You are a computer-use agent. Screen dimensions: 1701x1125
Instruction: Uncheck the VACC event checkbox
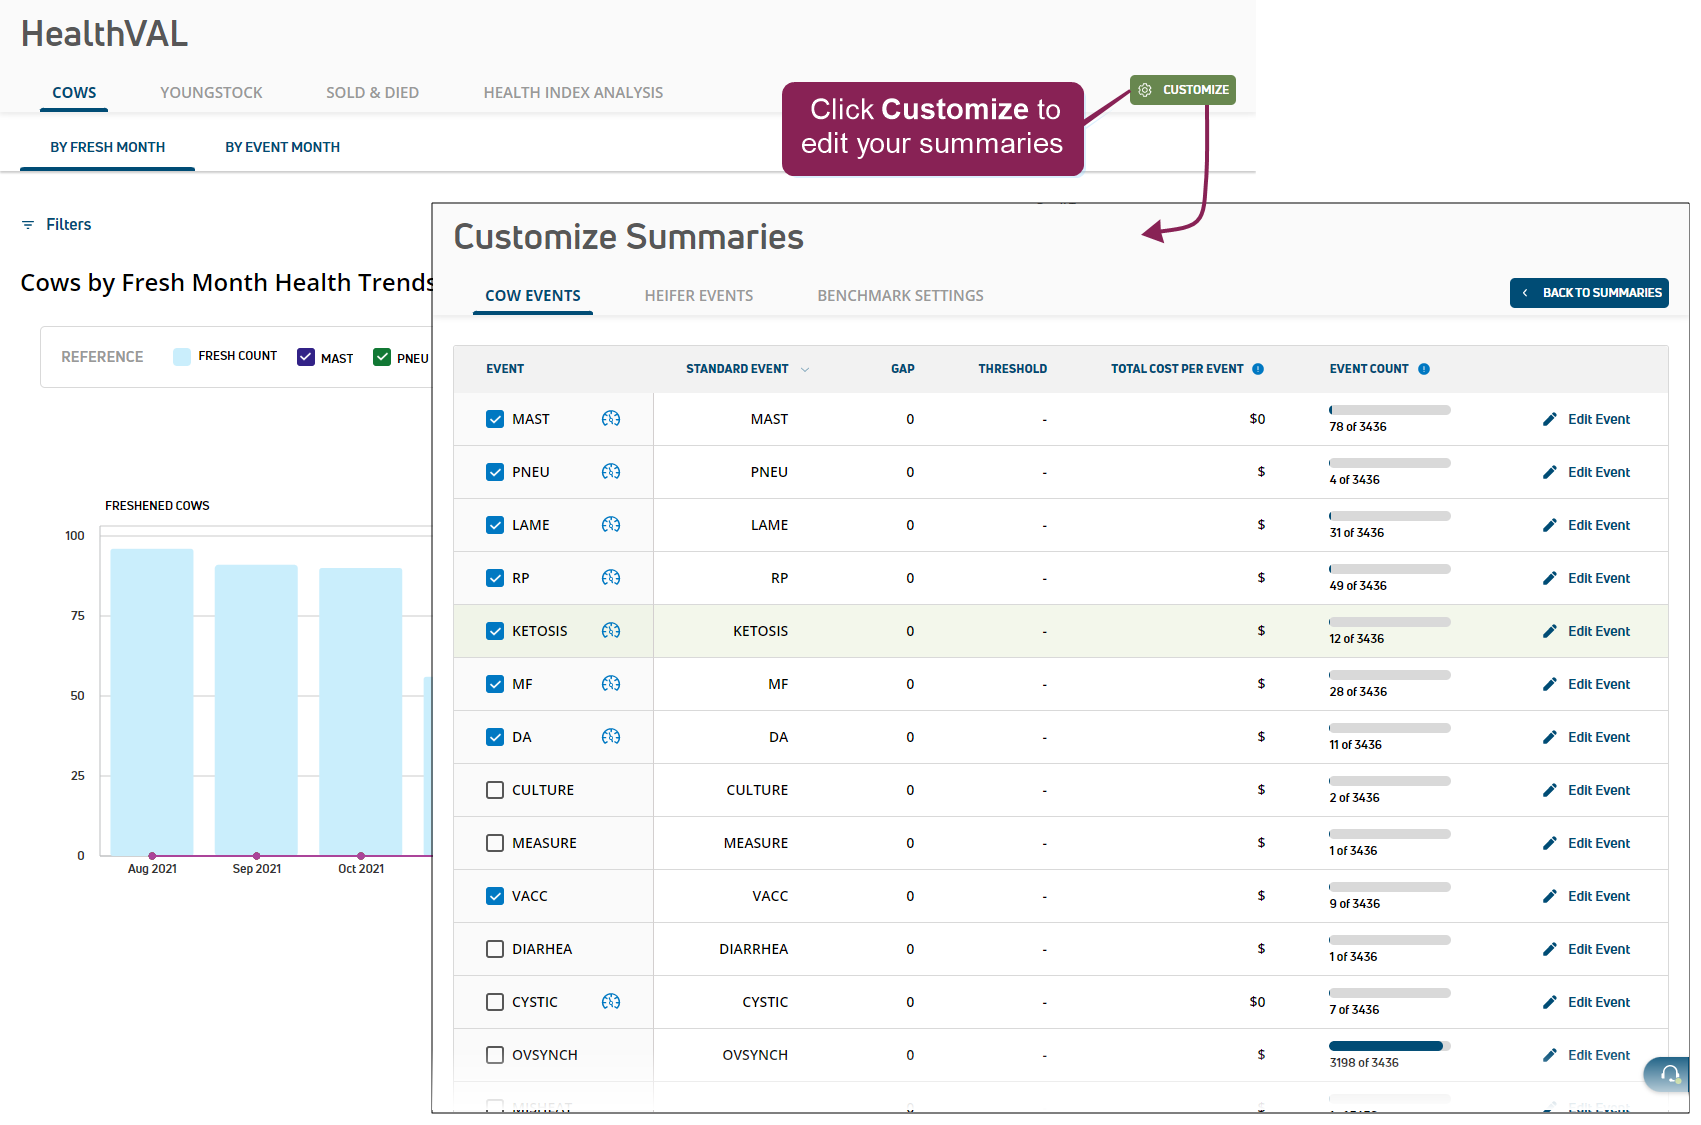[495, 896]
